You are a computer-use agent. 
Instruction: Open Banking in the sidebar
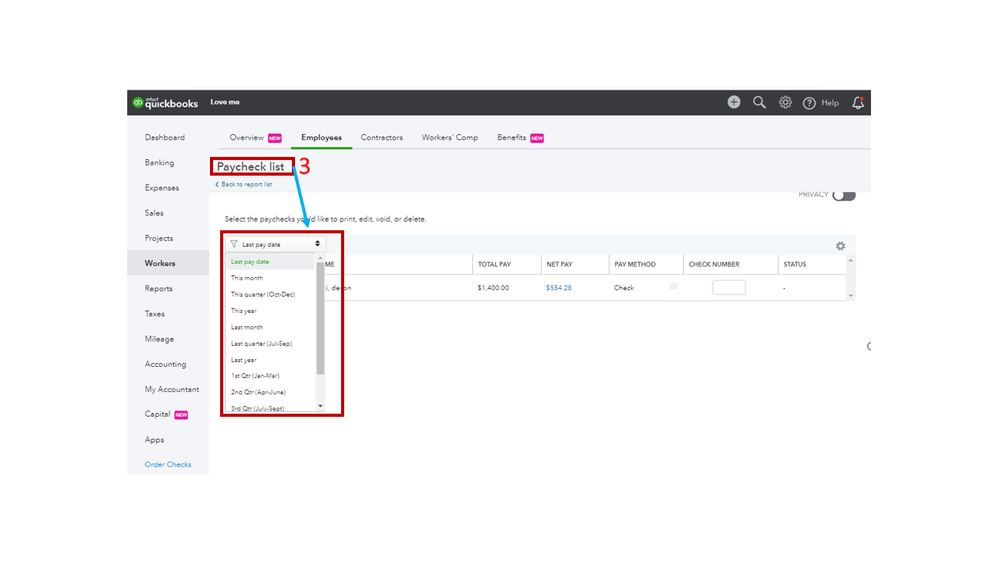point(159,162)
